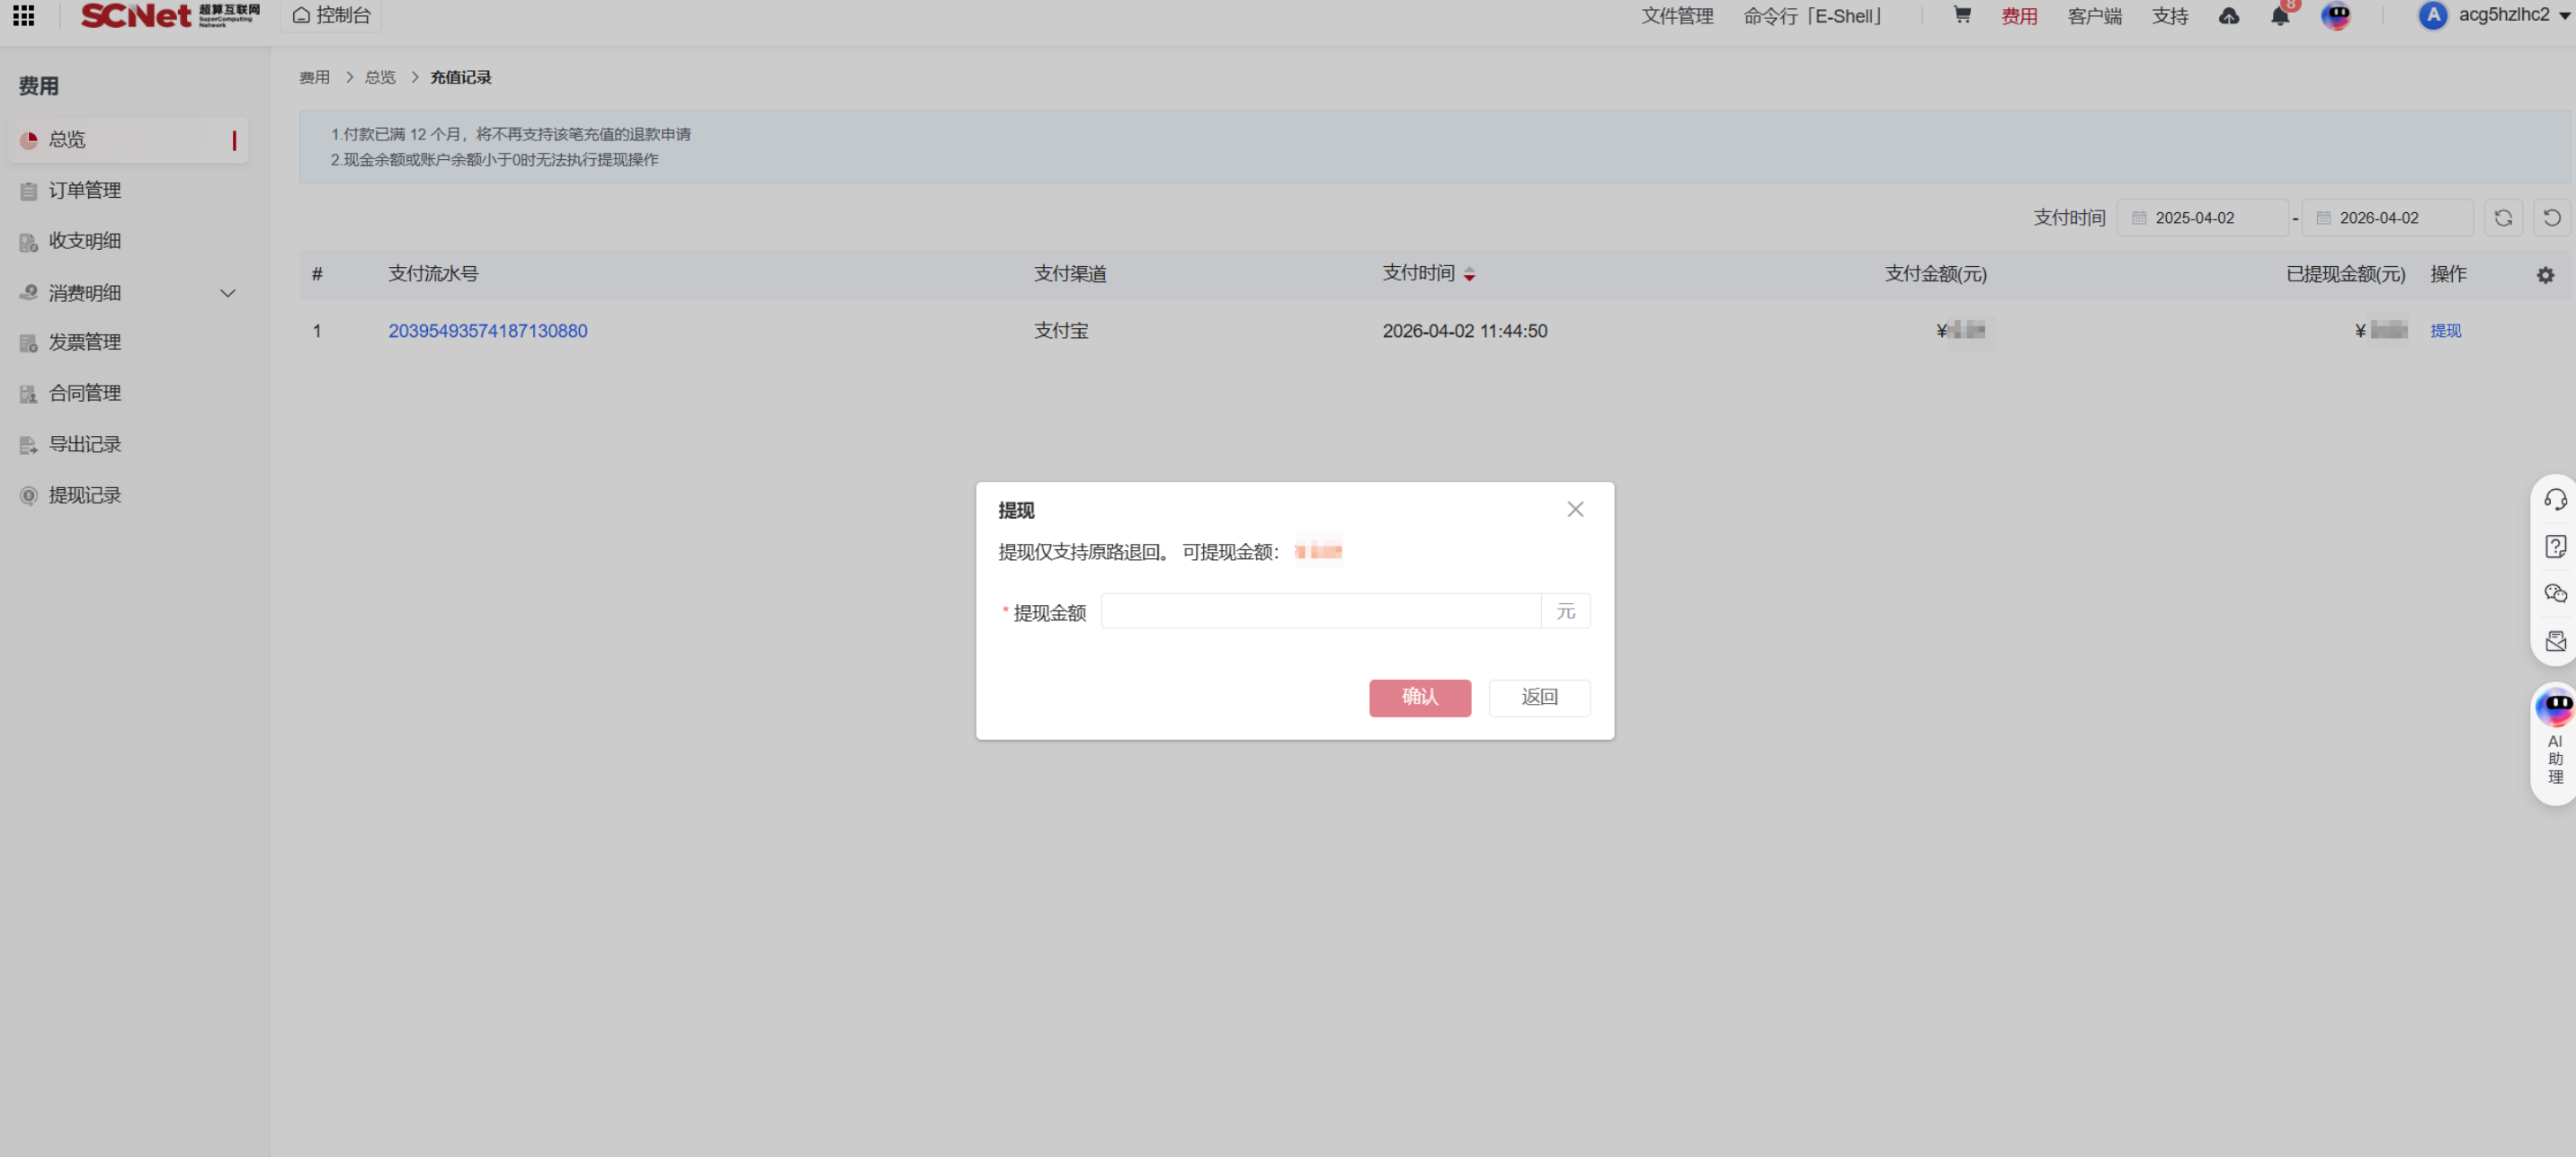Open table column settings gear

point(2545,275)
